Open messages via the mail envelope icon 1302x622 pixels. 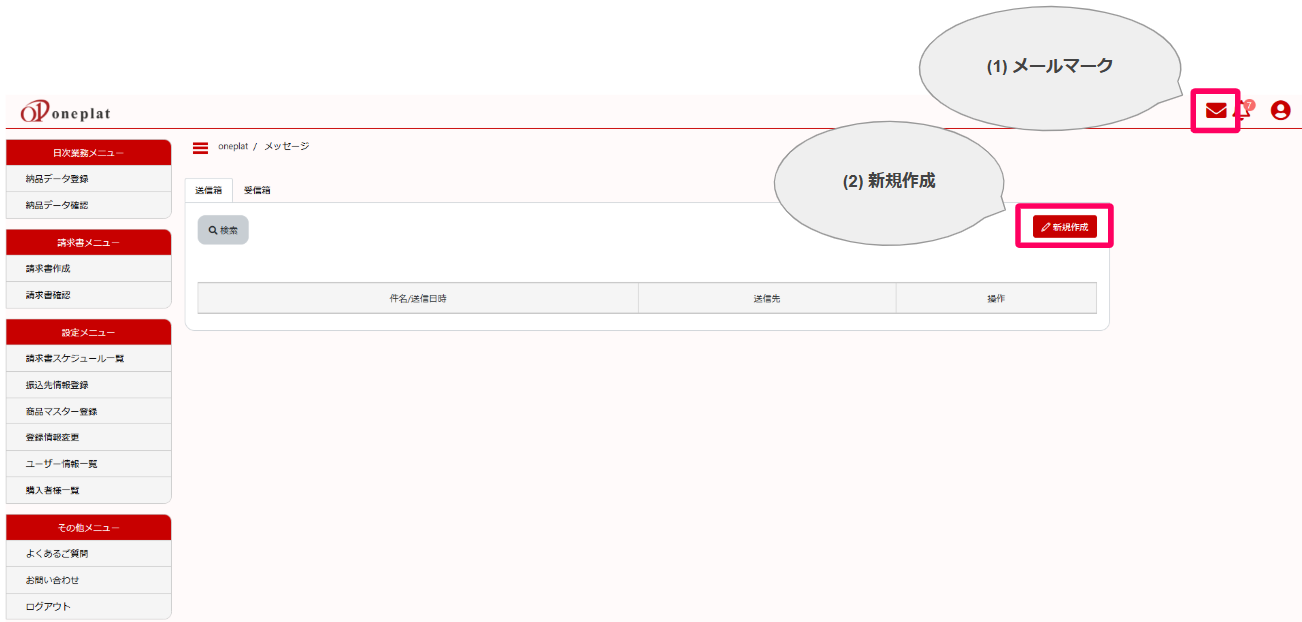tap(1215, 111)
